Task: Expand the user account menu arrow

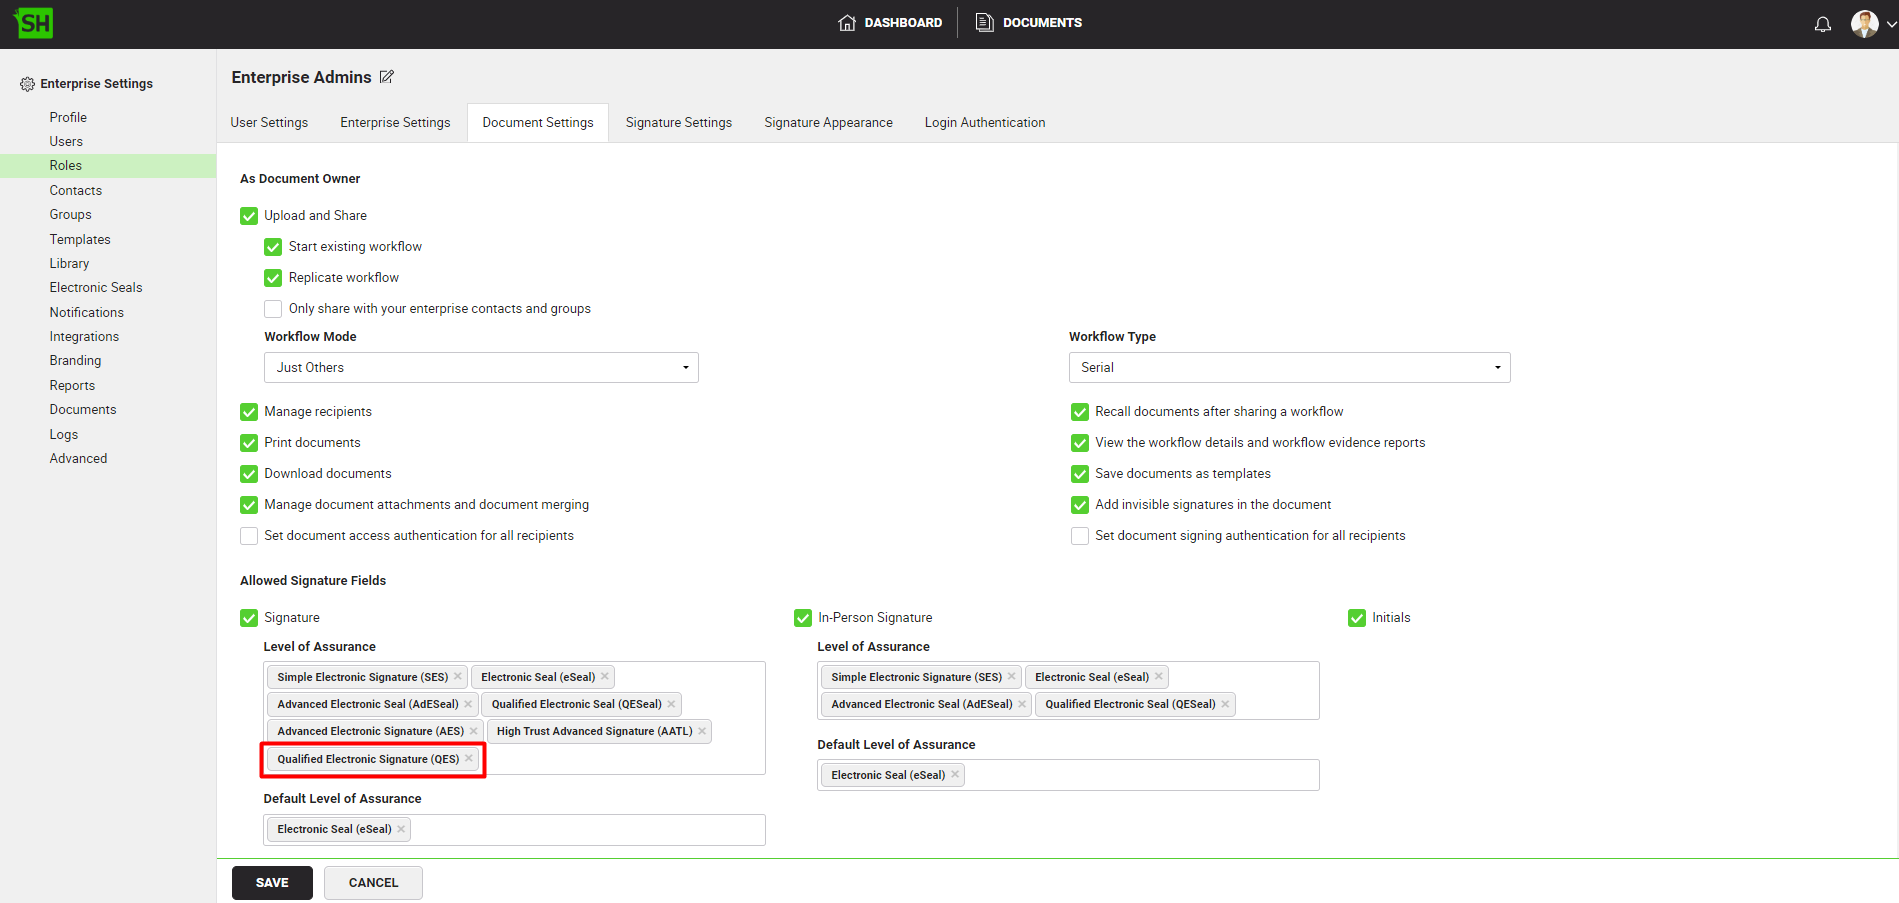Action: click(1890, 25)
